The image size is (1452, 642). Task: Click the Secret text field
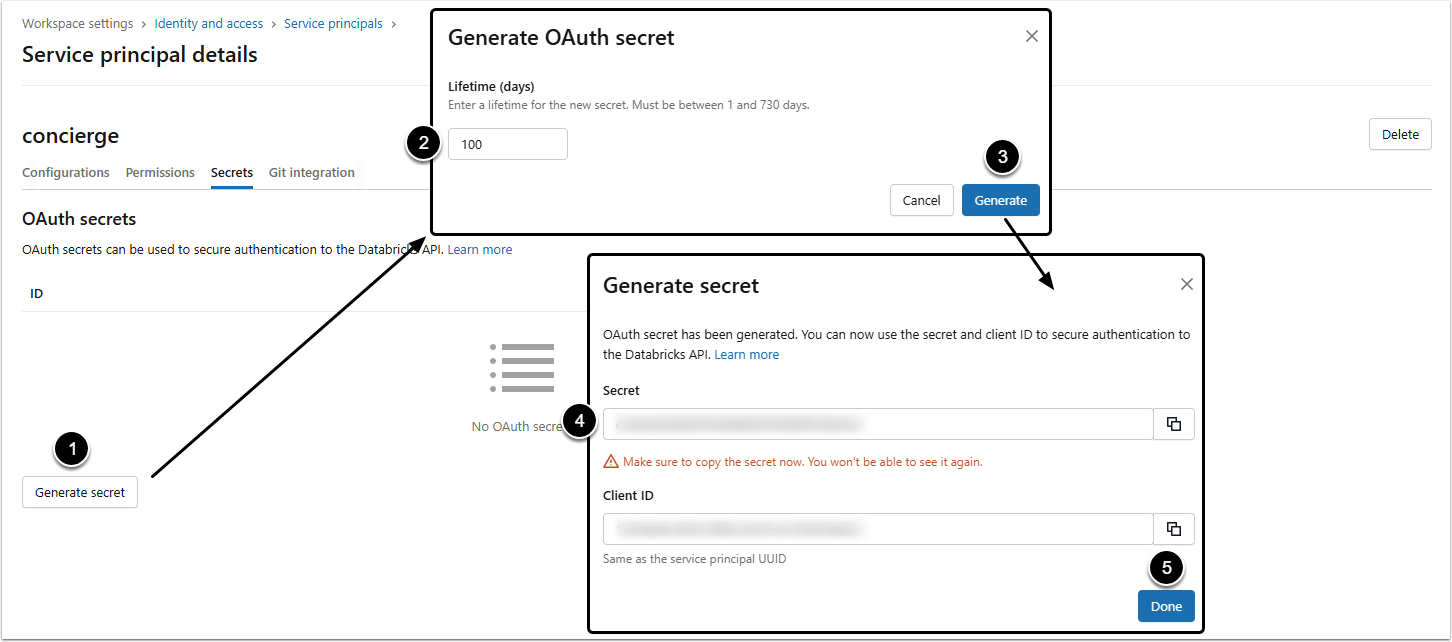click(x=878, y=424)
